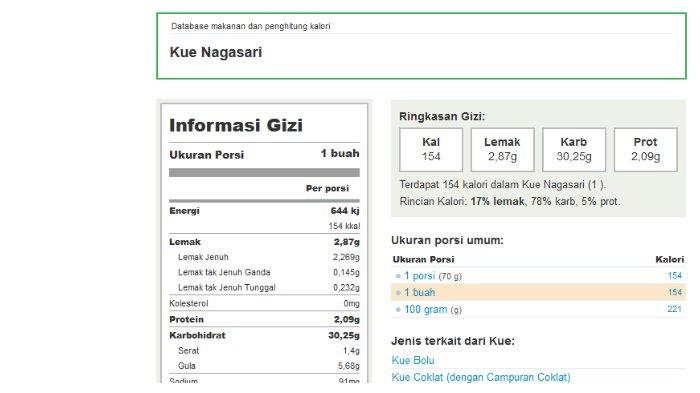This screenshot has height=393, width=700.
Task: Click the 'Ukuran Porsi' label in nutrition panel
Action: 207,155
